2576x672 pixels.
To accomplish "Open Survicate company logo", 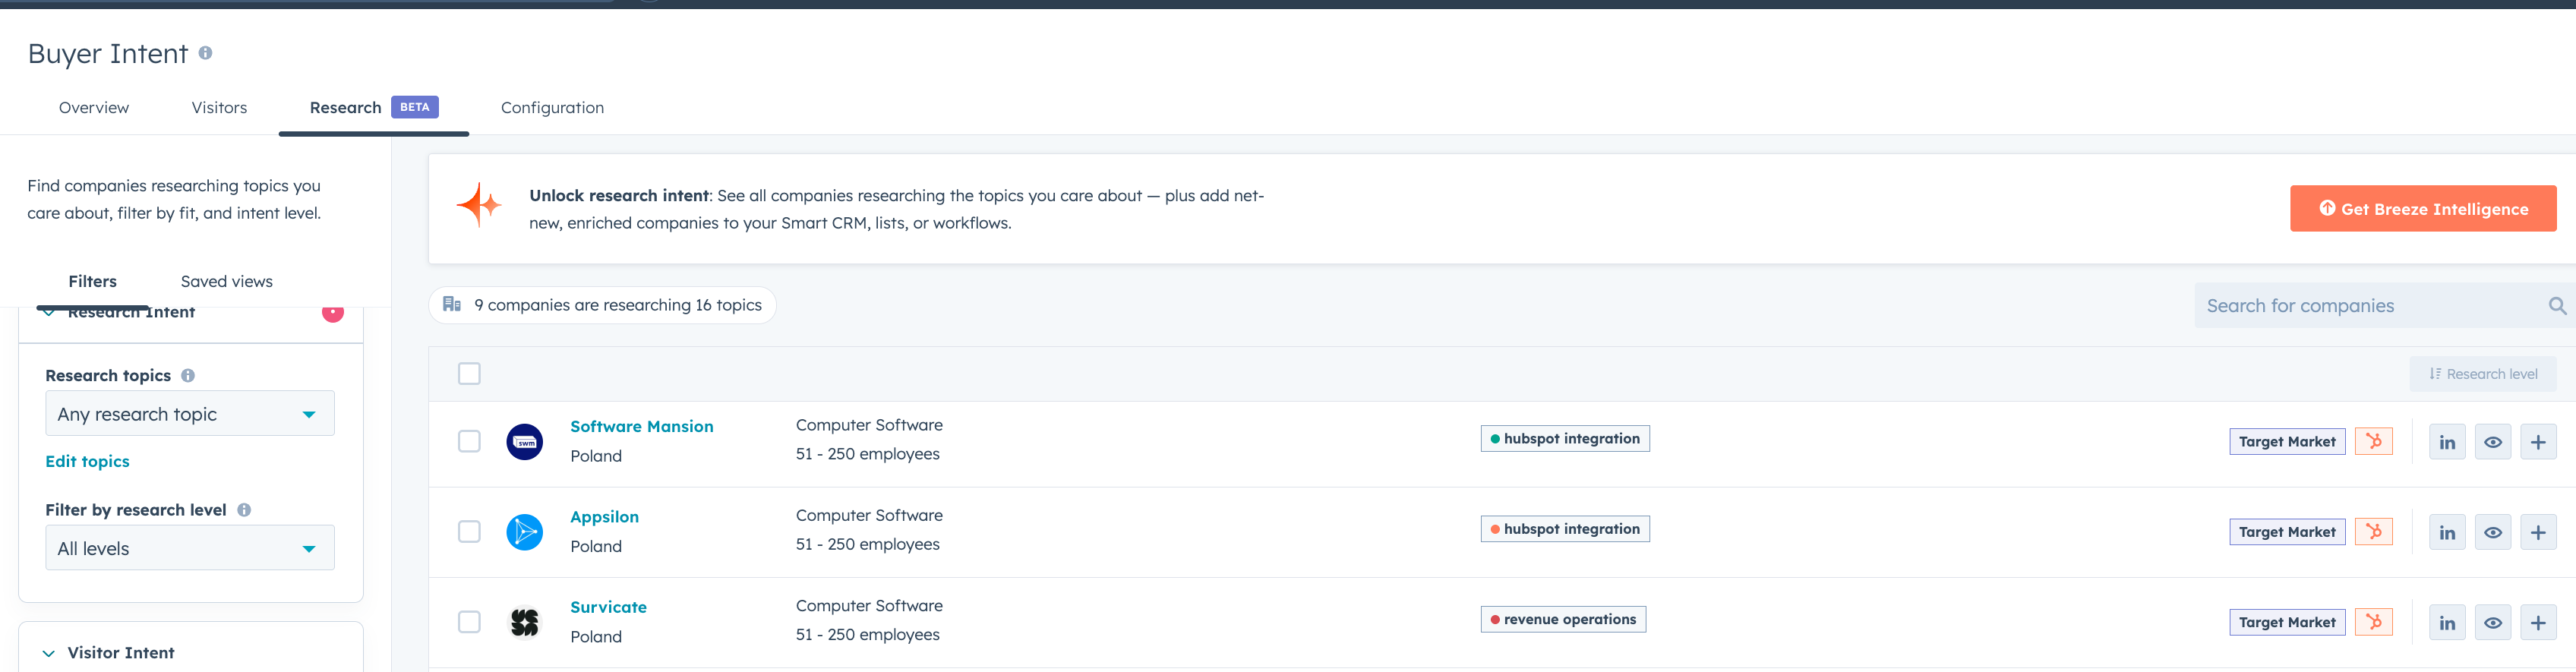I will [524, 622].
